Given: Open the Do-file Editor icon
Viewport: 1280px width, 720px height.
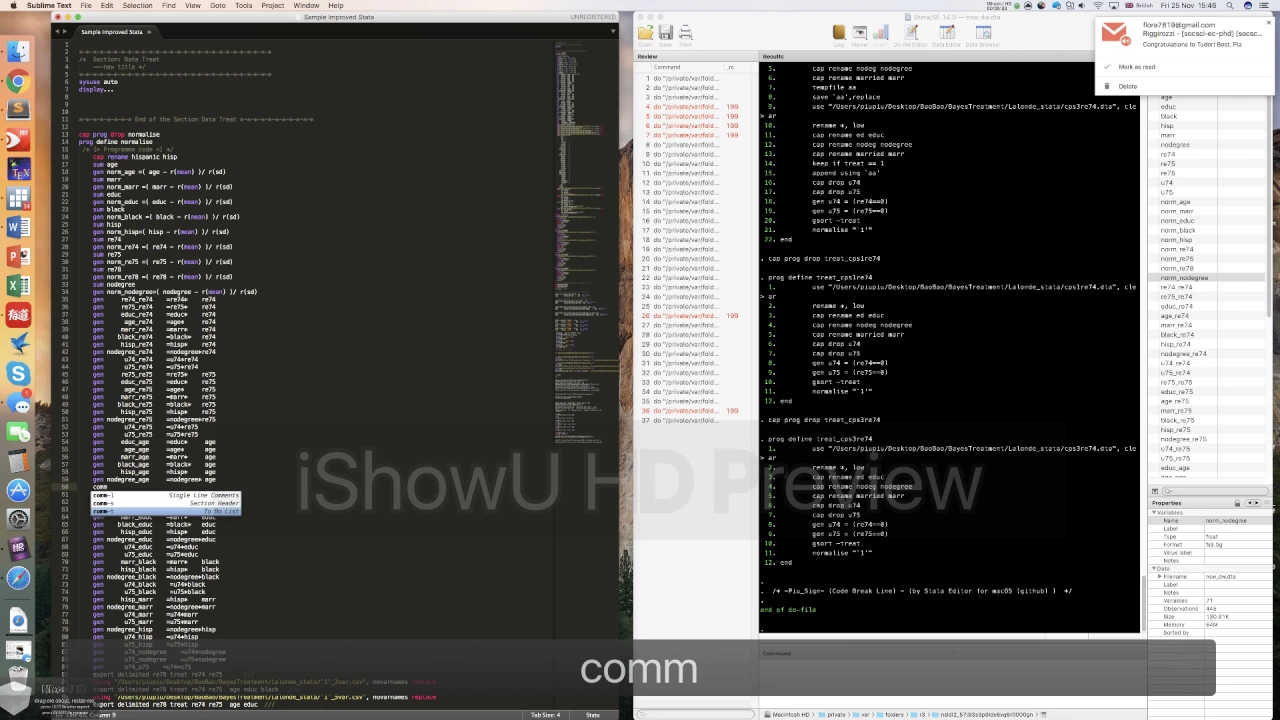Looking at the screenshot, I should tap(910, 35).
